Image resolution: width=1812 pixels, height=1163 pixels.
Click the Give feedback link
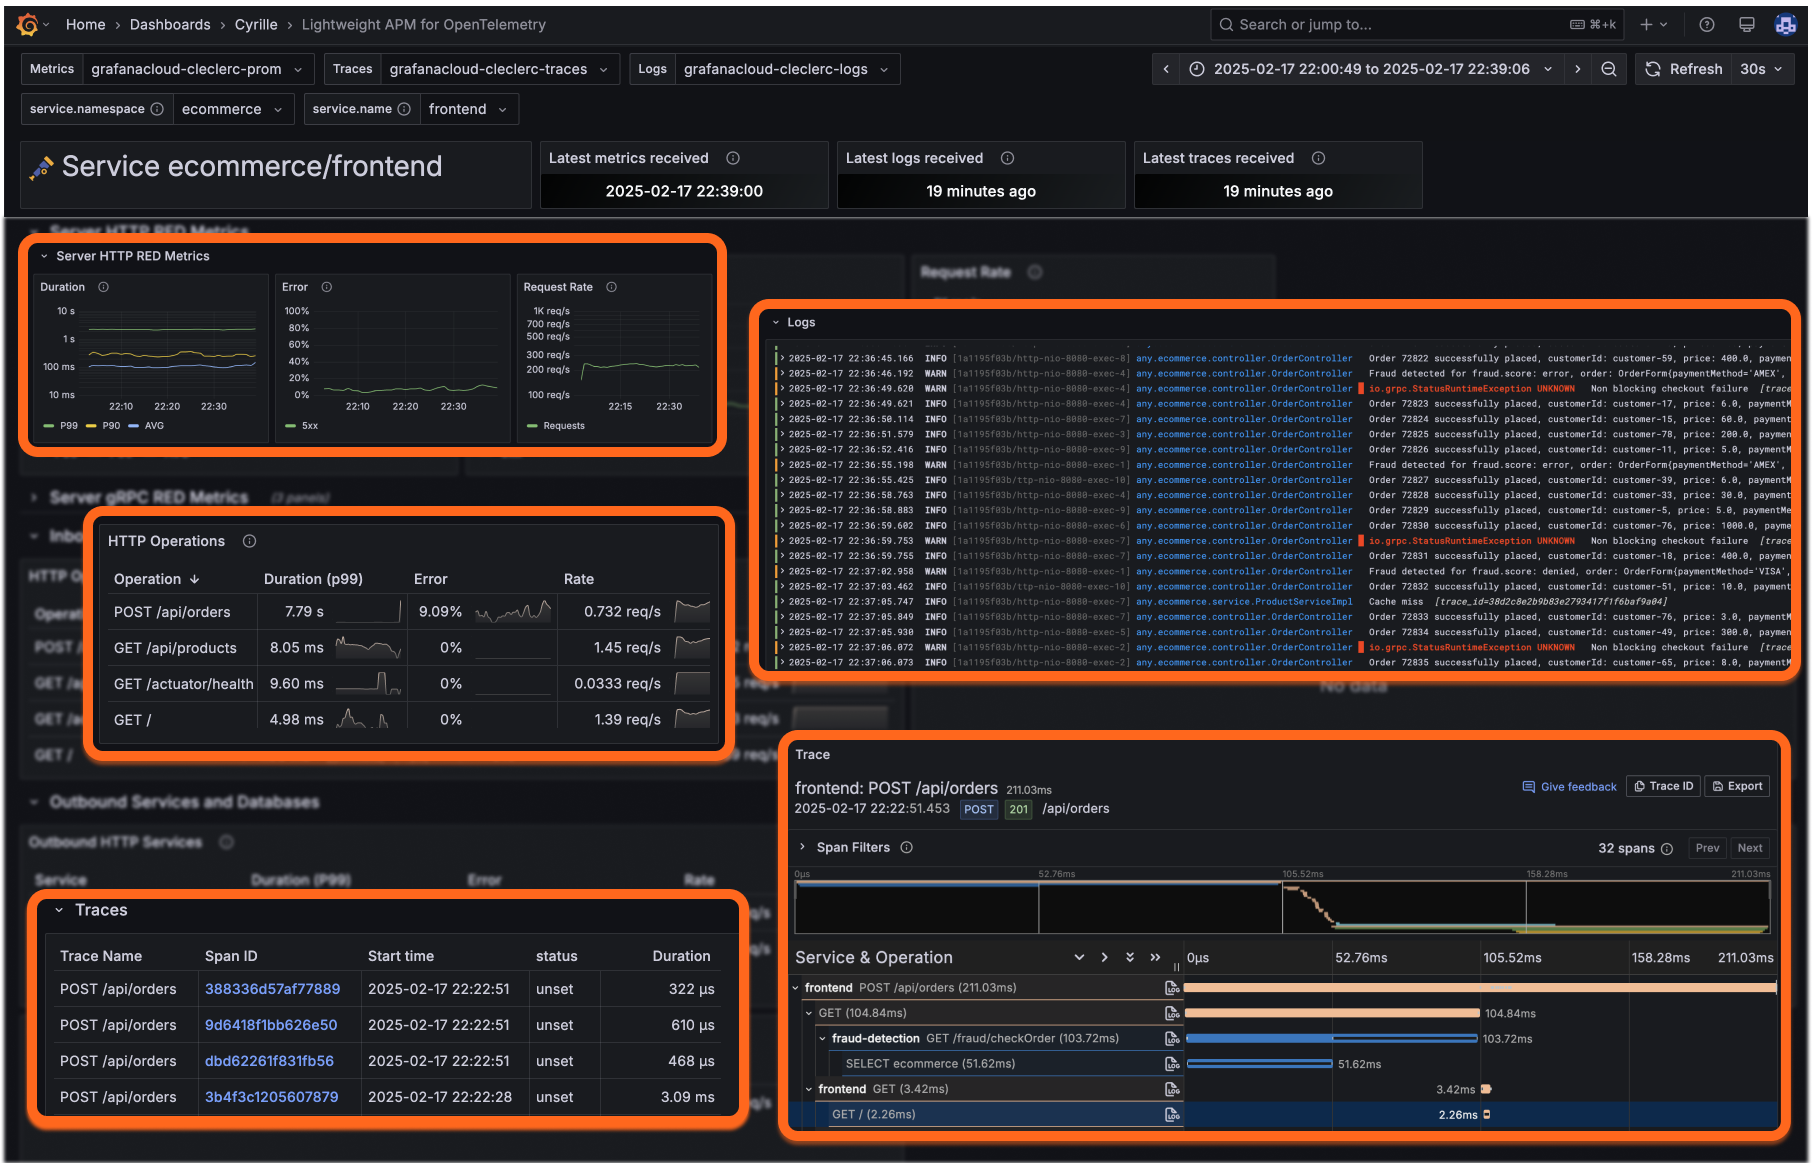[1569, 787]
